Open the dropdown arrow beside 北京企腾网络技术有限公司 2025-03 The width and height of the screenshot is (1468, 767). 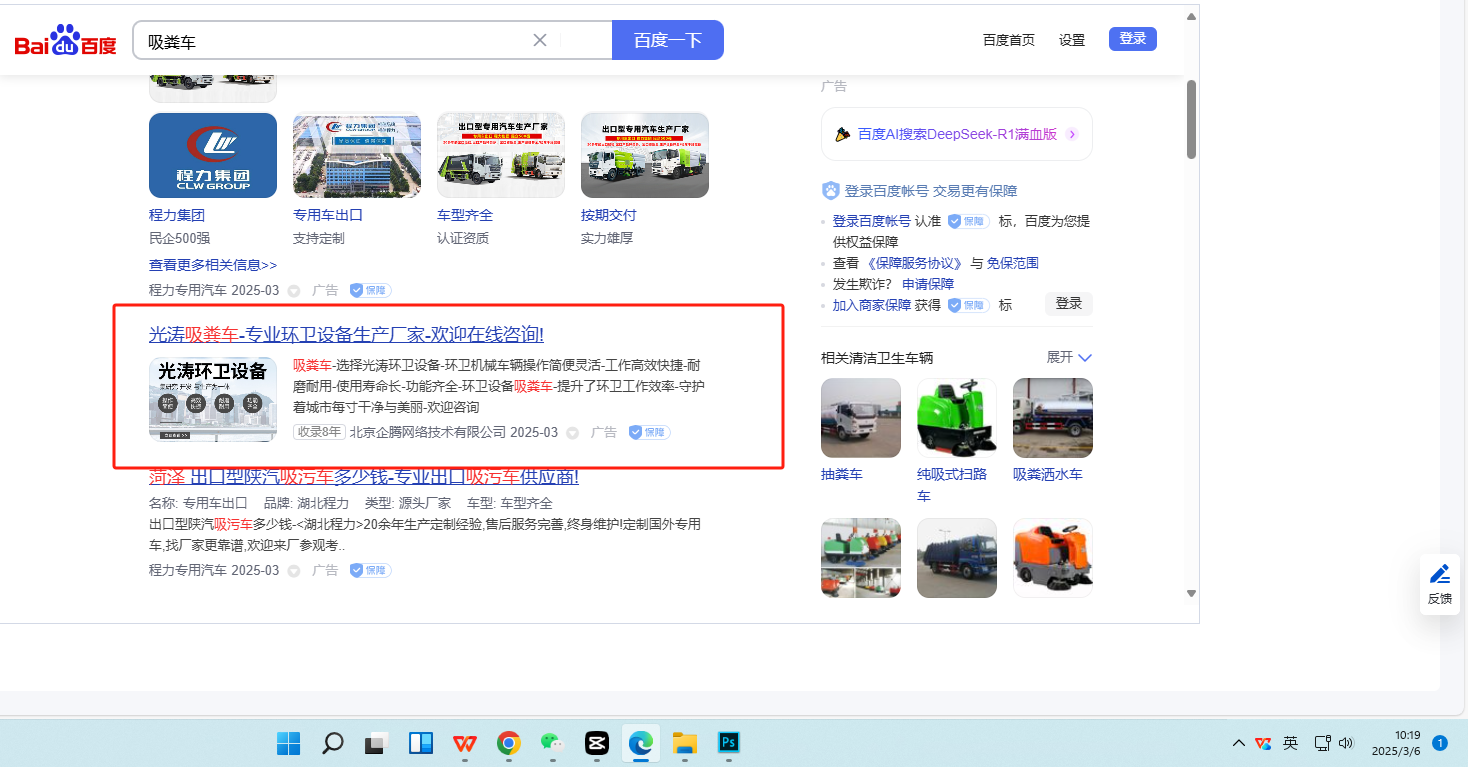point(573,433)
